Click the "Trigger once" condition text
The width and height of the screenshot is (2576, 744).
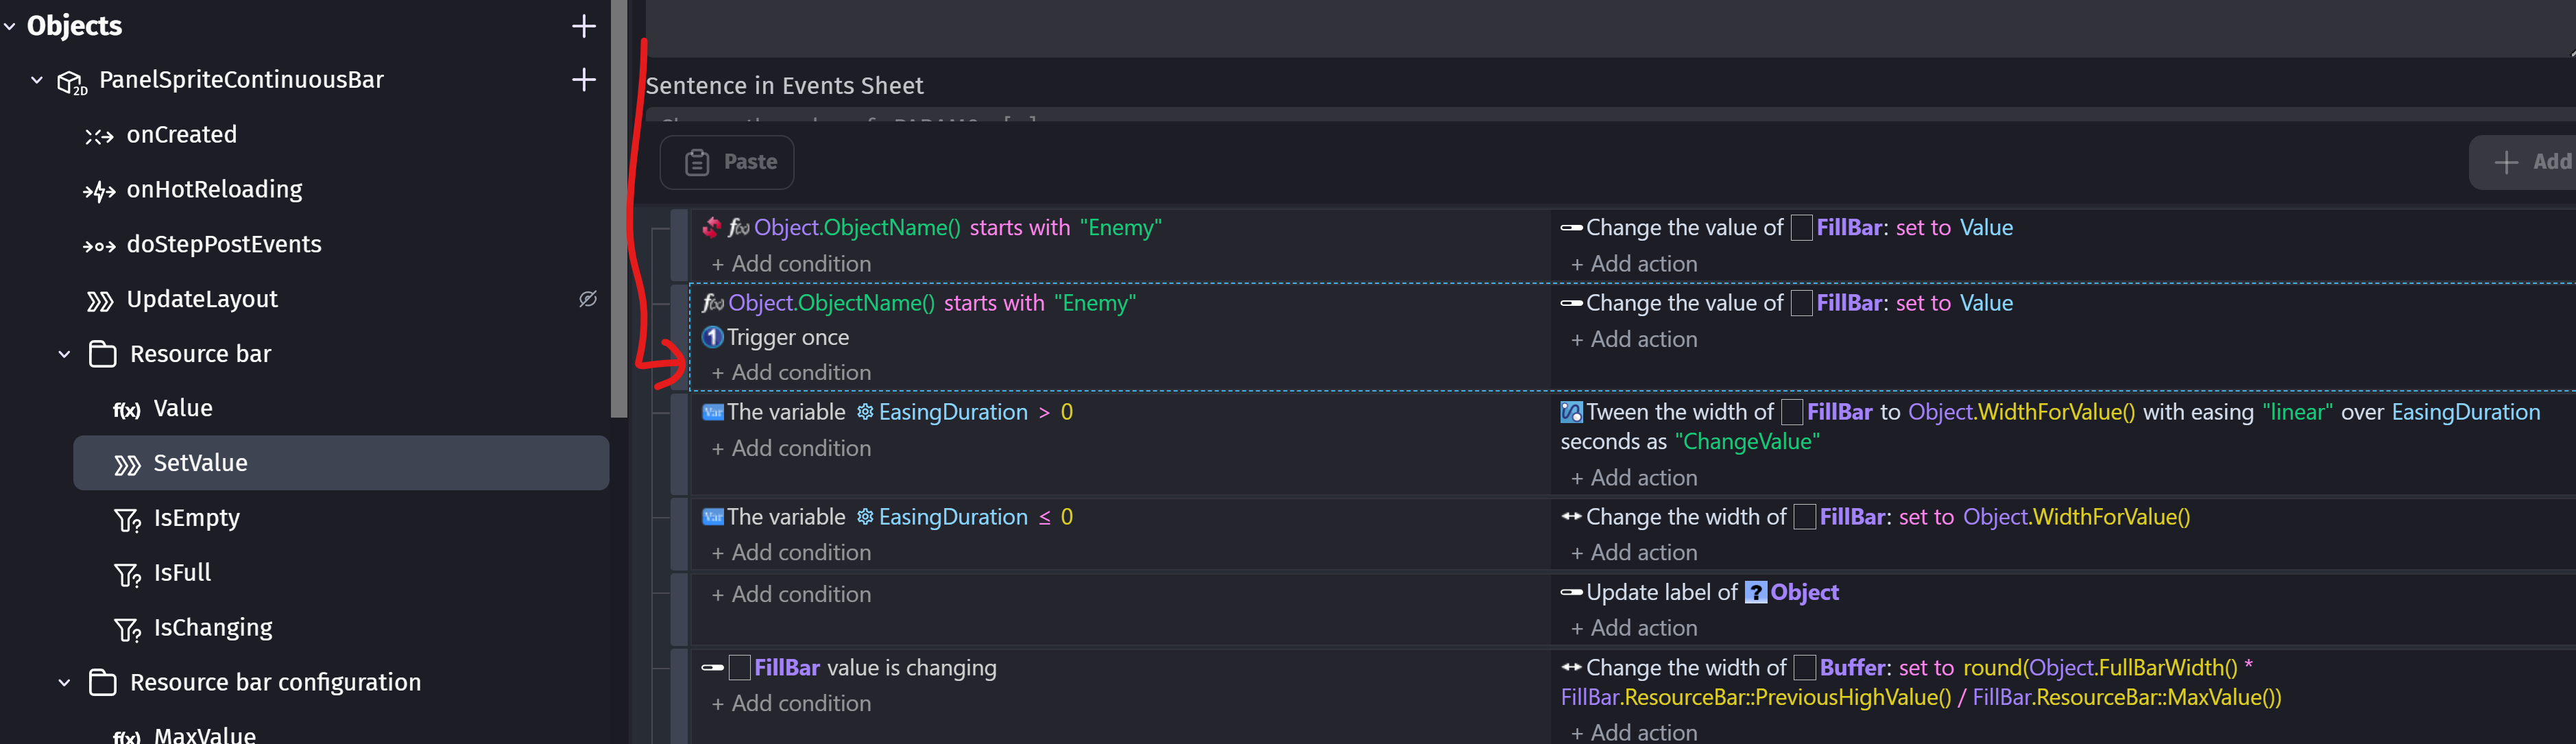(x=788, y=337)
